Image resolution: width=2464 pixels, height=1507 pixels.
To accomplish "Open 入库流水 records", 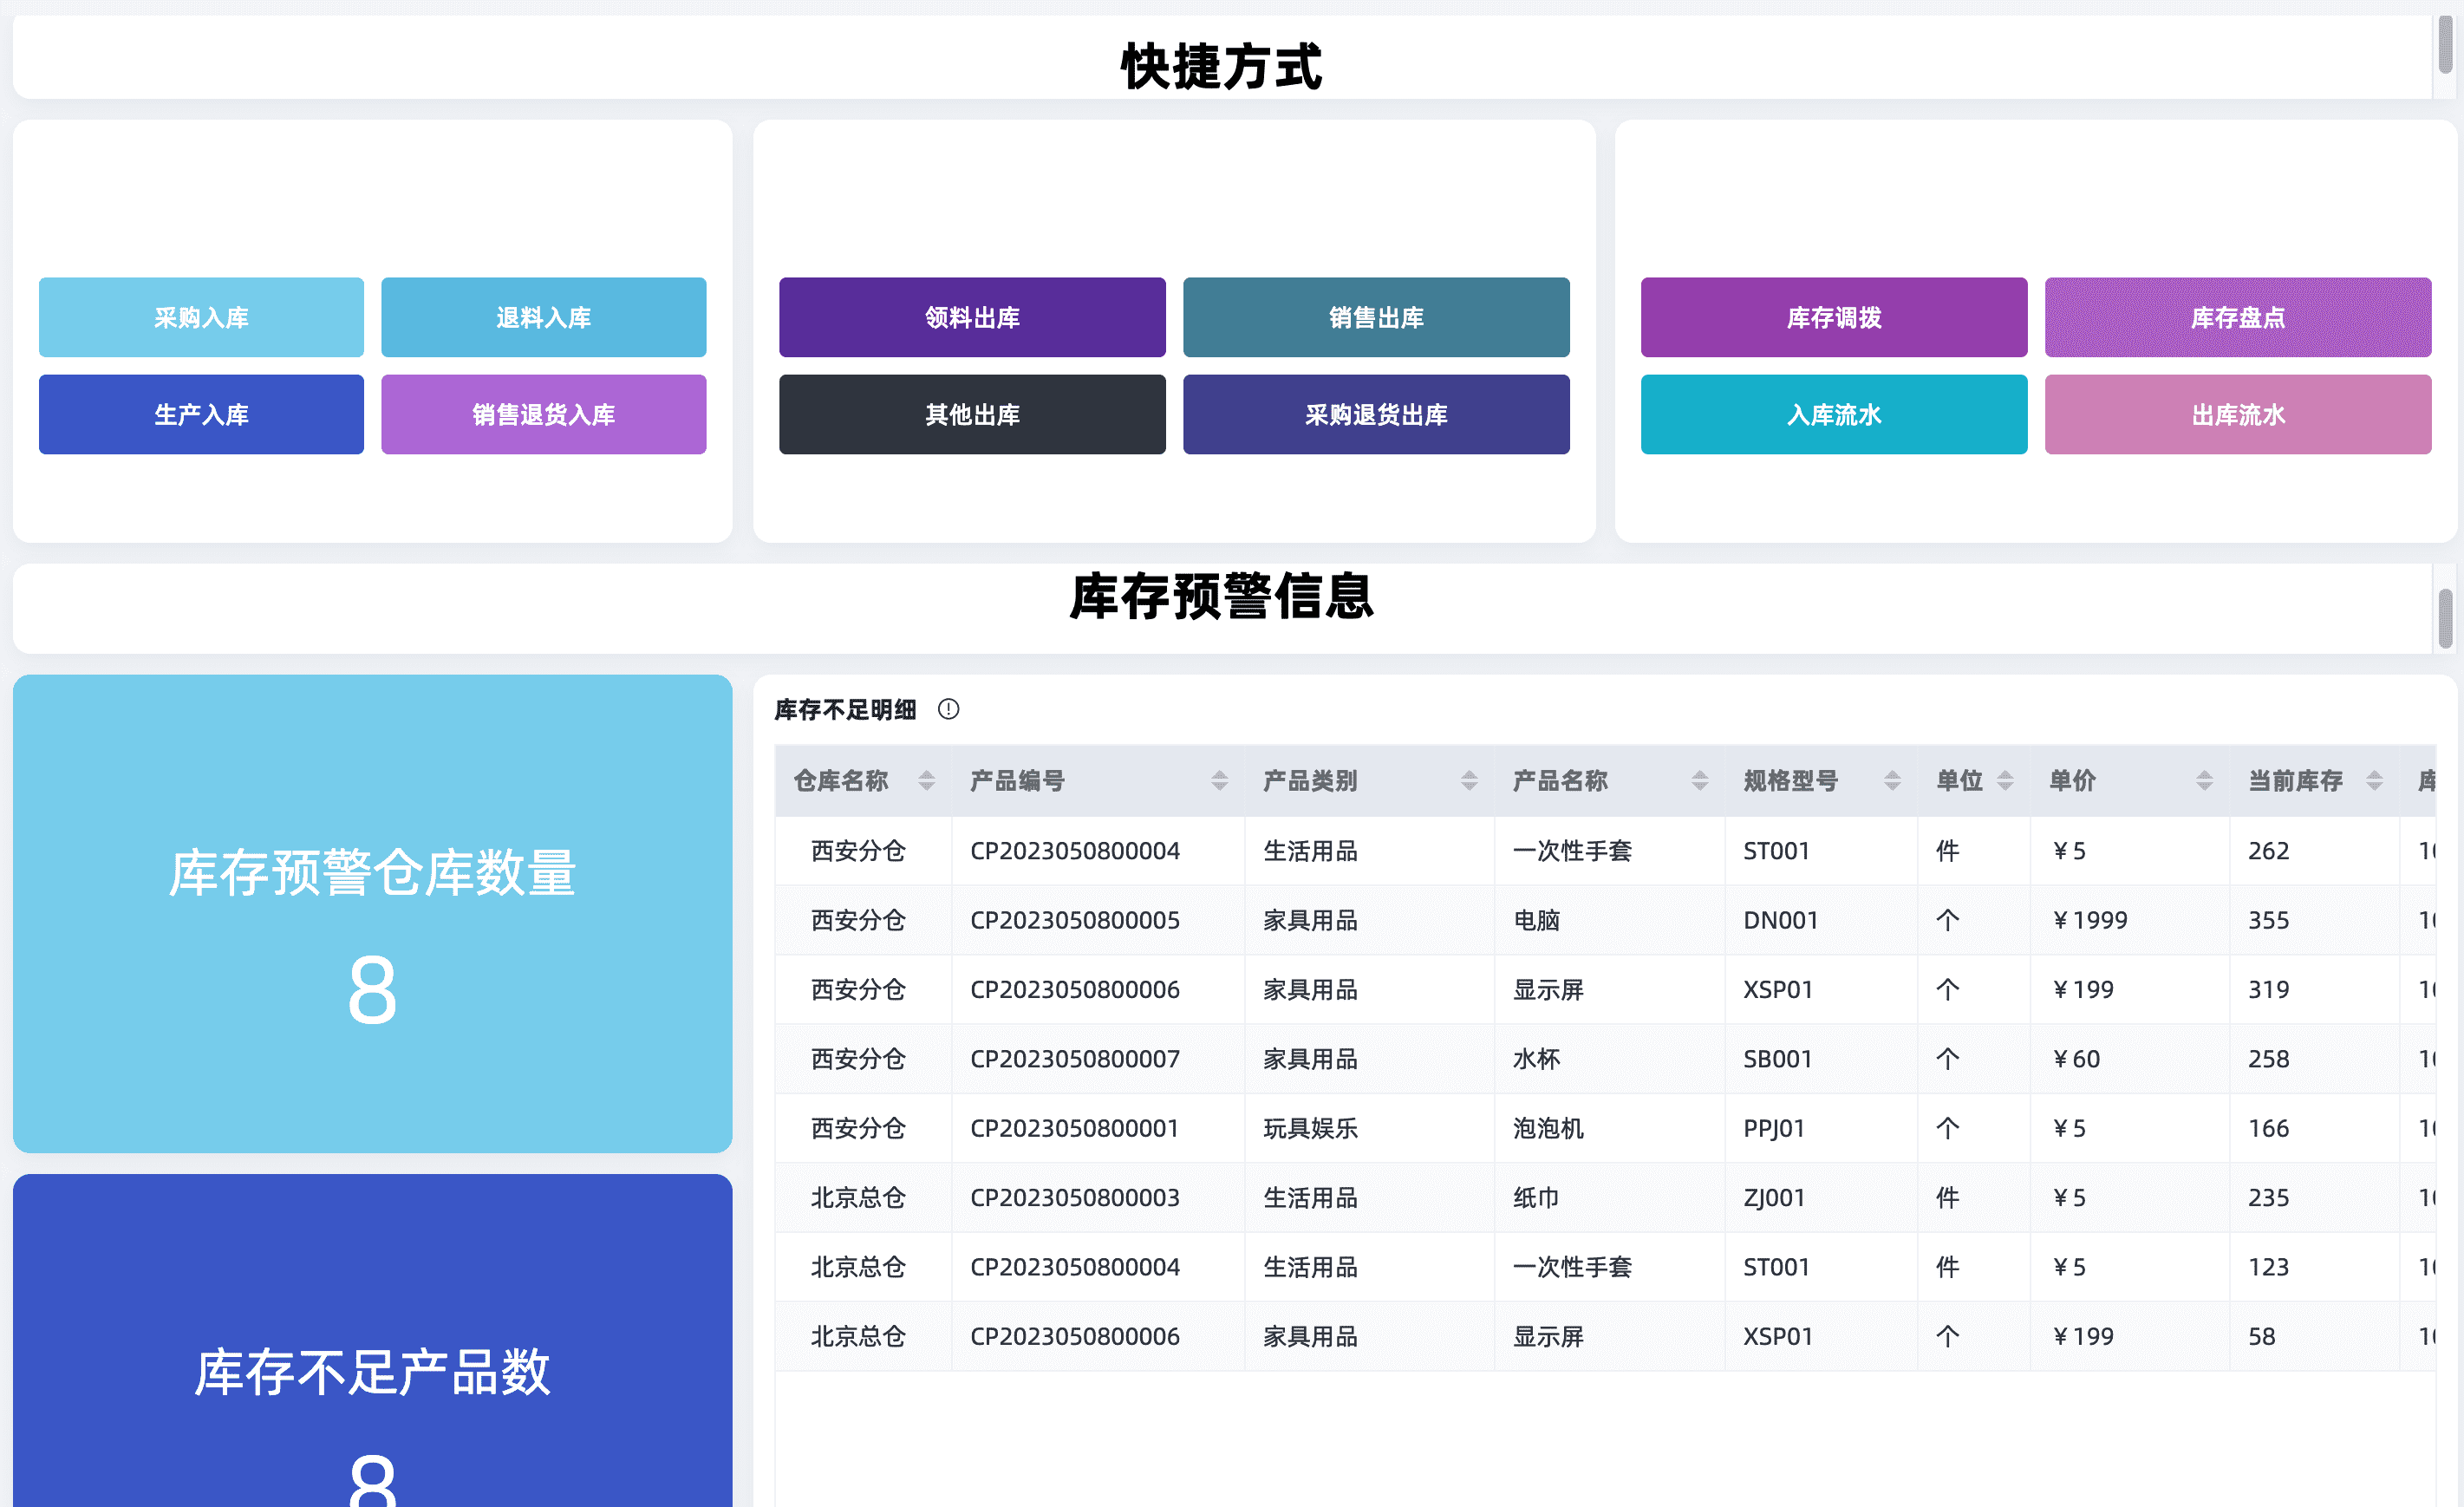I will tap(1833, 414).
